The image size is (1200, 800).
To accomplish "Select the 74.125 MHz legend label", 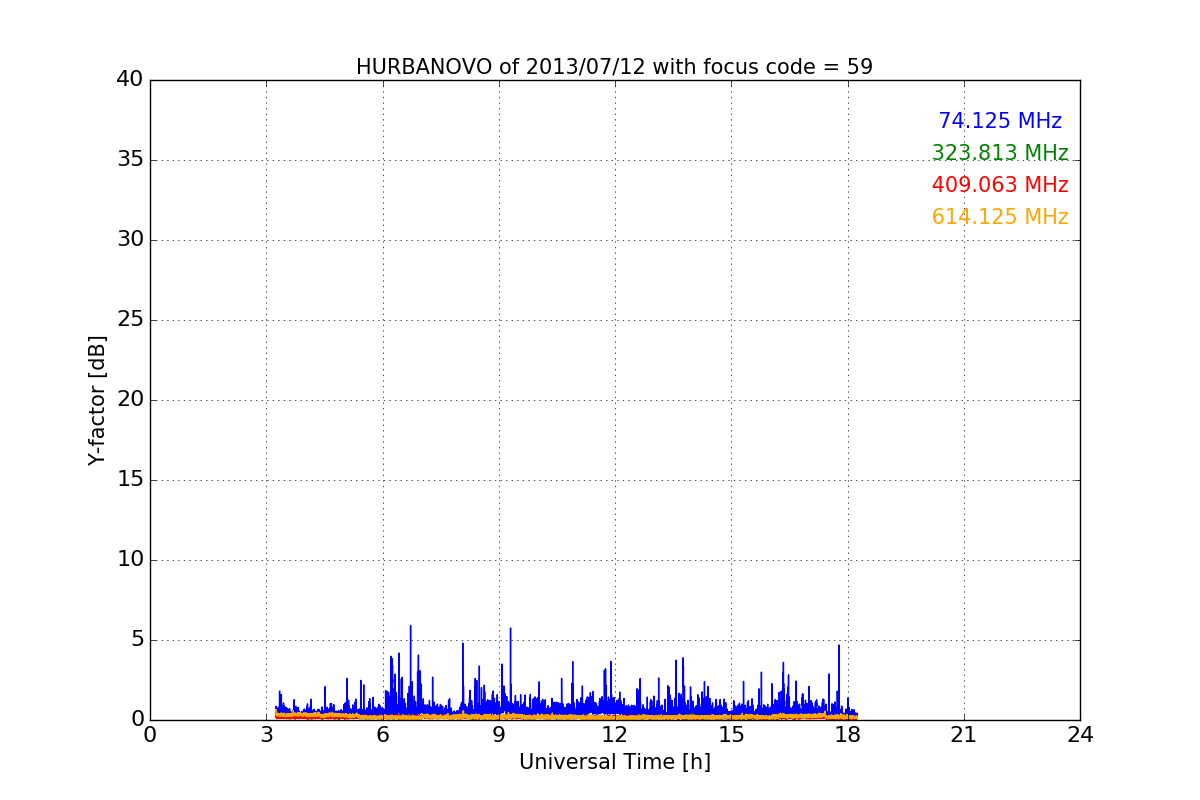I will pos(1000,121).
